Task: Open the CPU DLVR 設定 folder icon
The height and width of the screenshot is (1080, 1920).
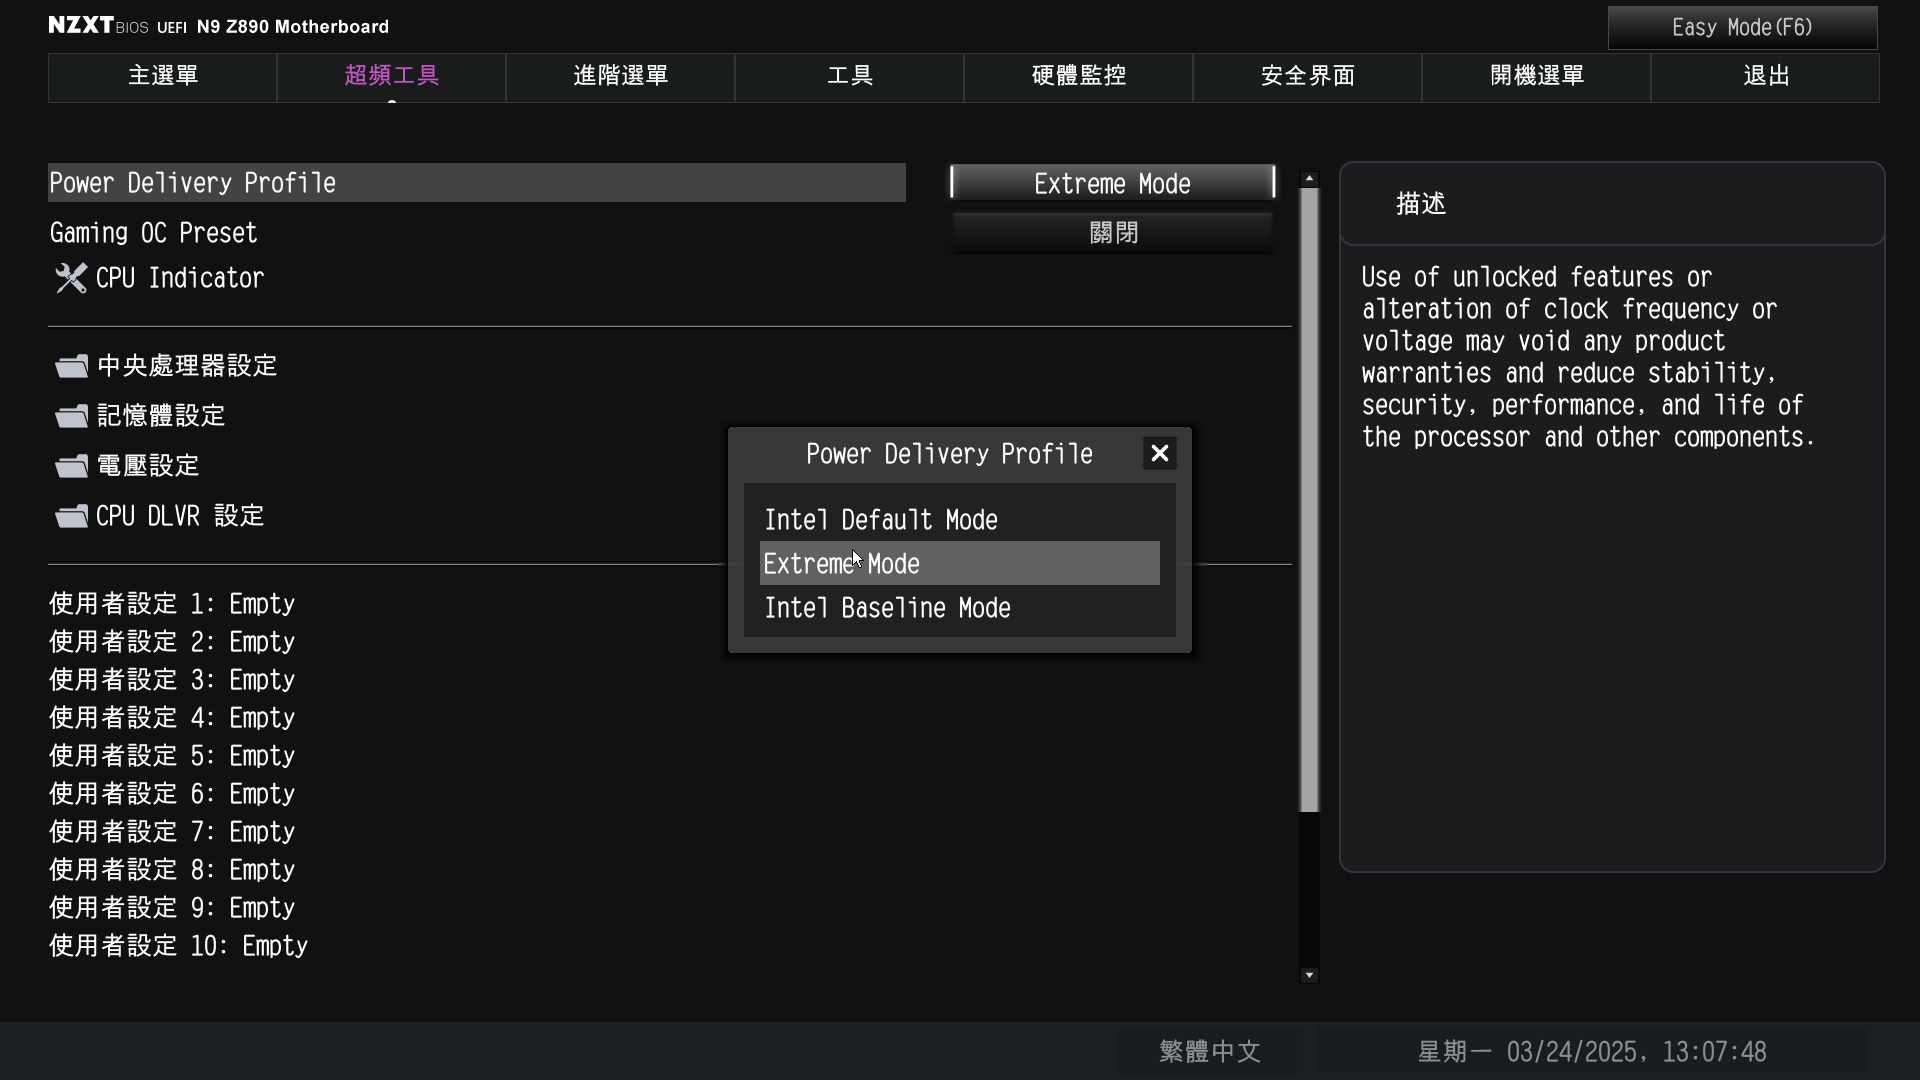Action: click(72, 516)
